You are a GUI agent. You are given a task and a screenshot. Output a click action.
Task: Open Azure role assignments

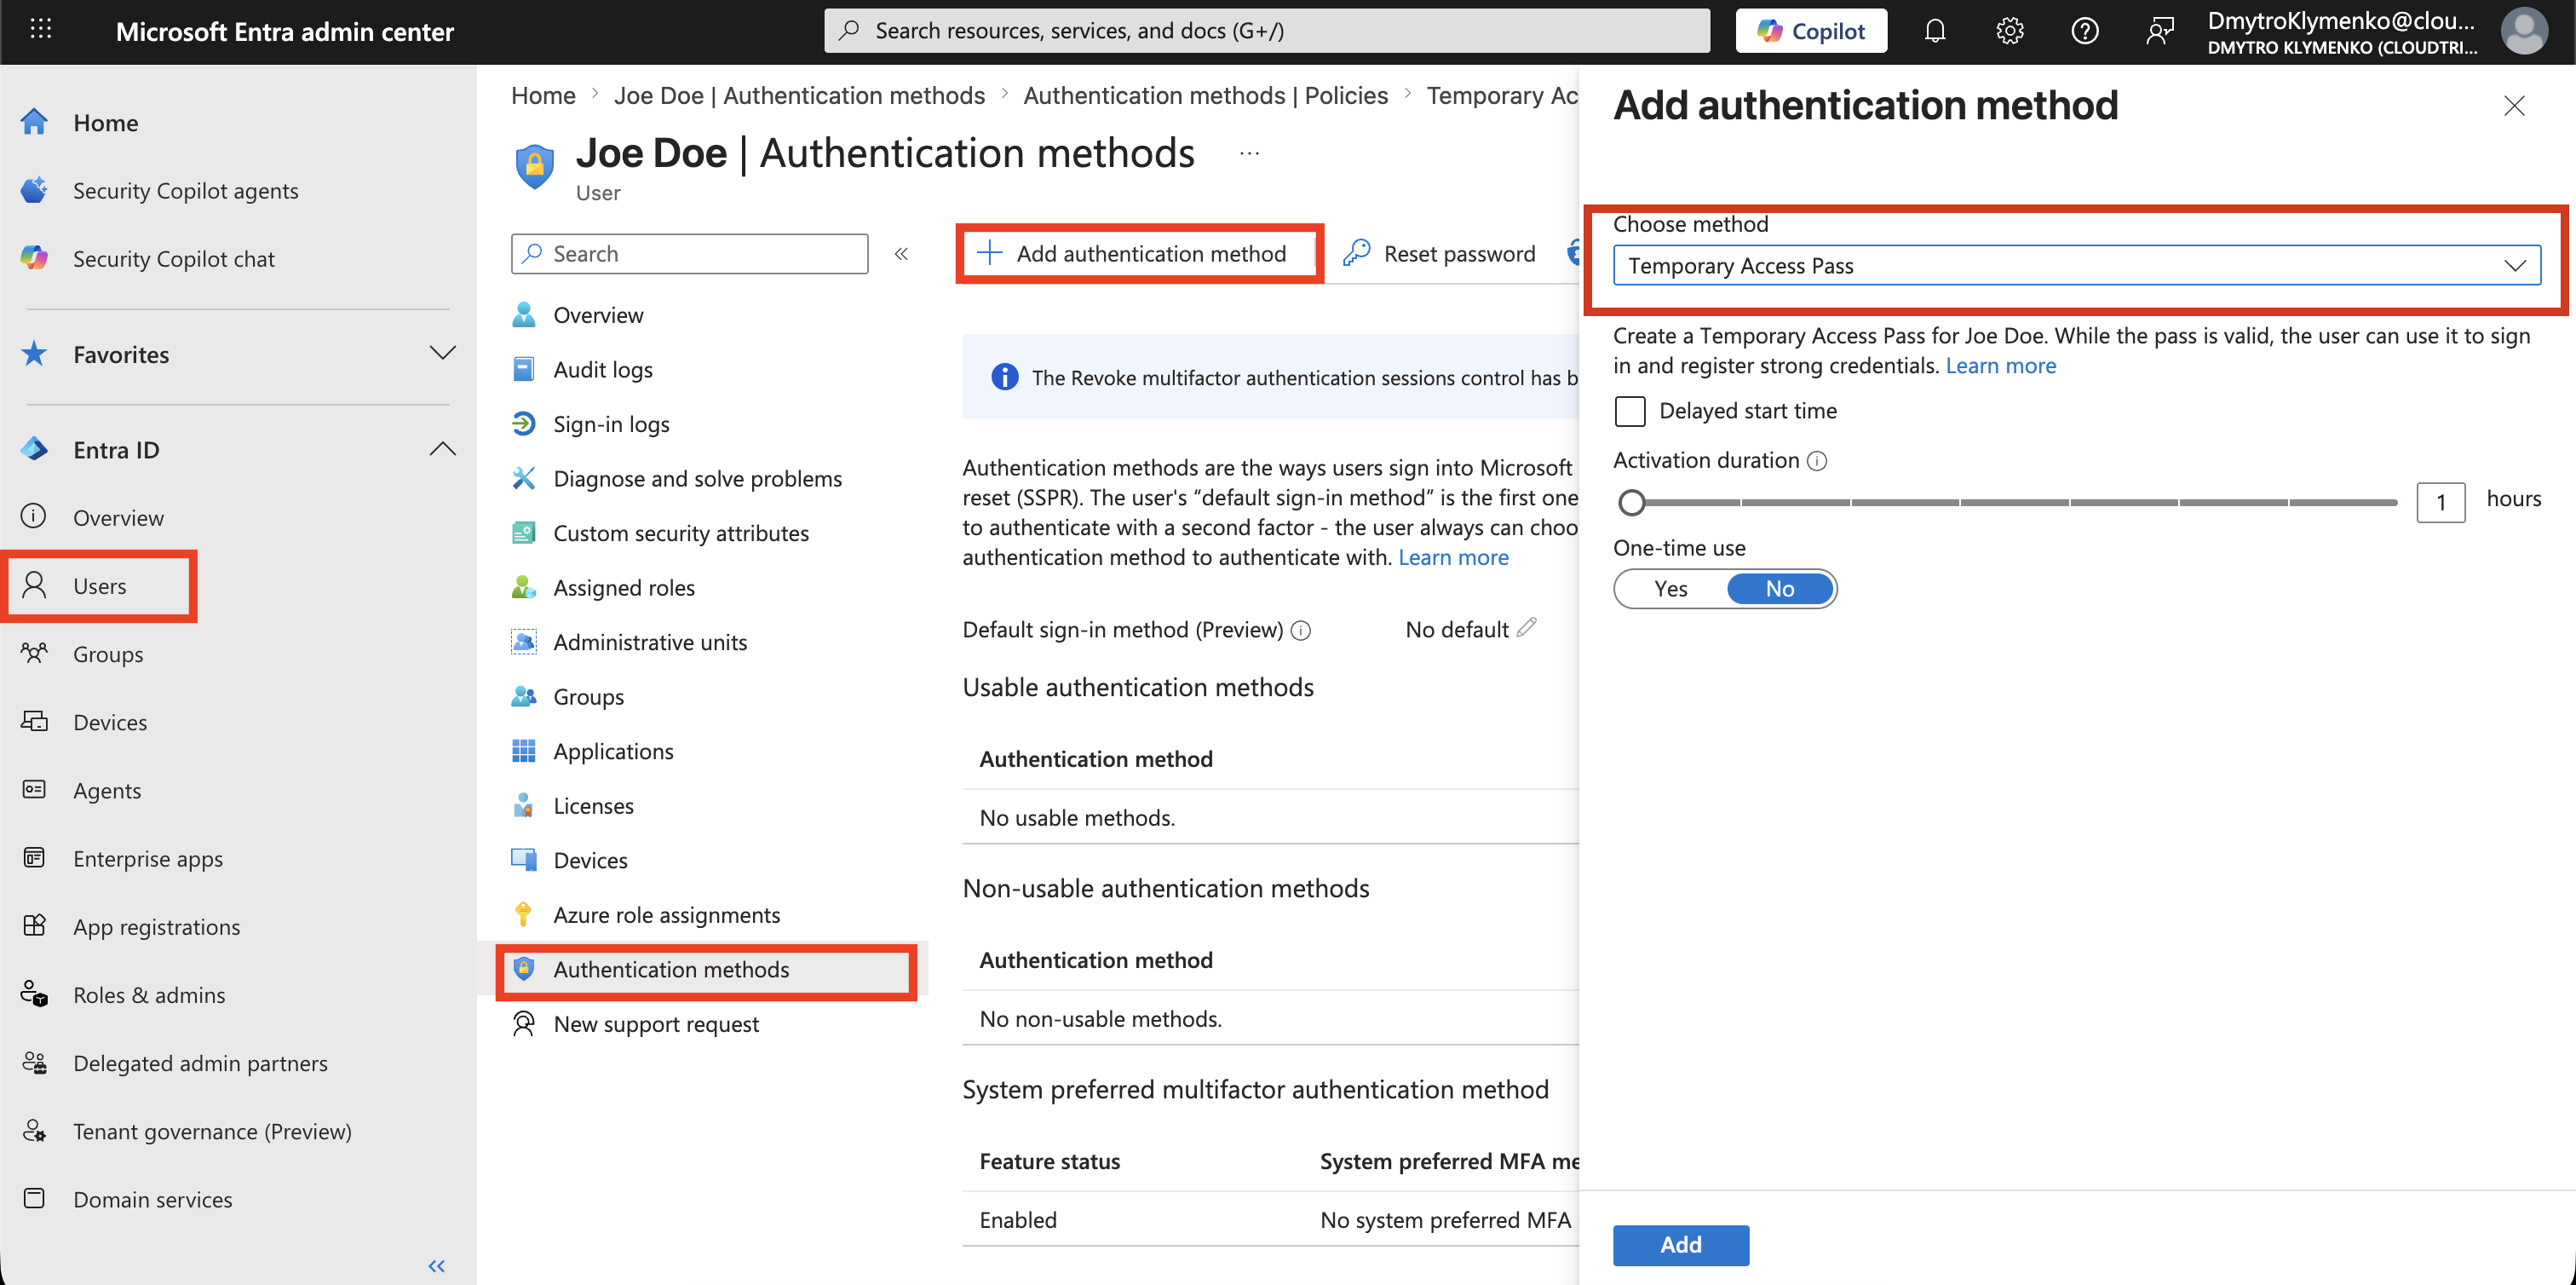coord(666,914)
